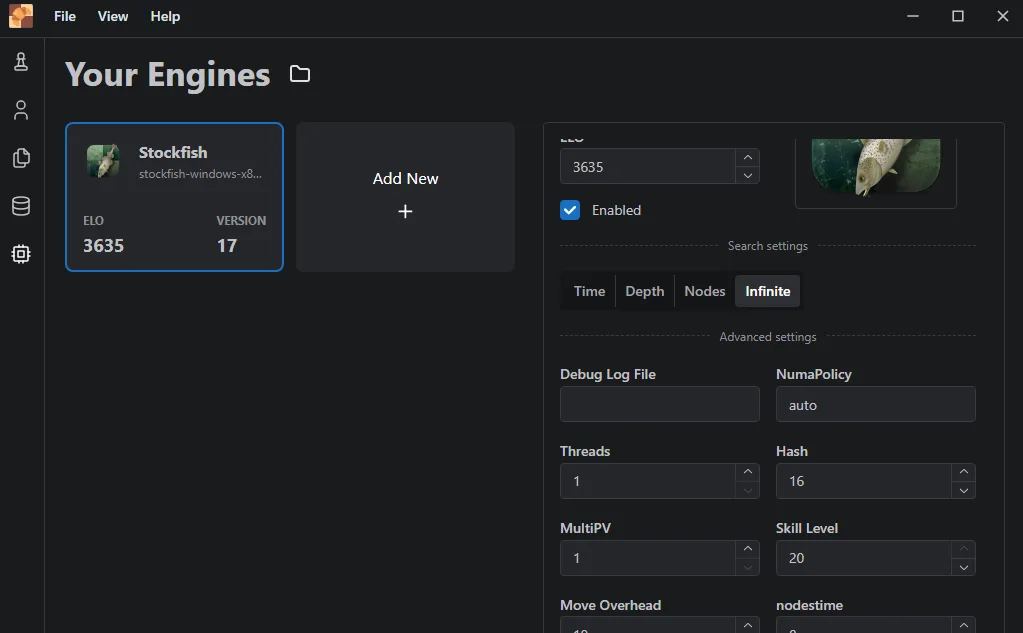1023x633 pixels.
Task: Click the app logo icon
Action: click(21, 16)
